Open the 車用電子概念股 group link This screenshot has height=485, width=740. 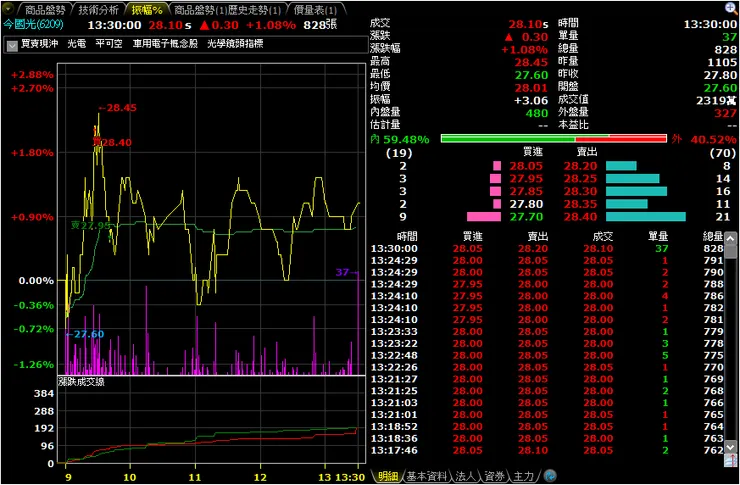coord(165,44)
